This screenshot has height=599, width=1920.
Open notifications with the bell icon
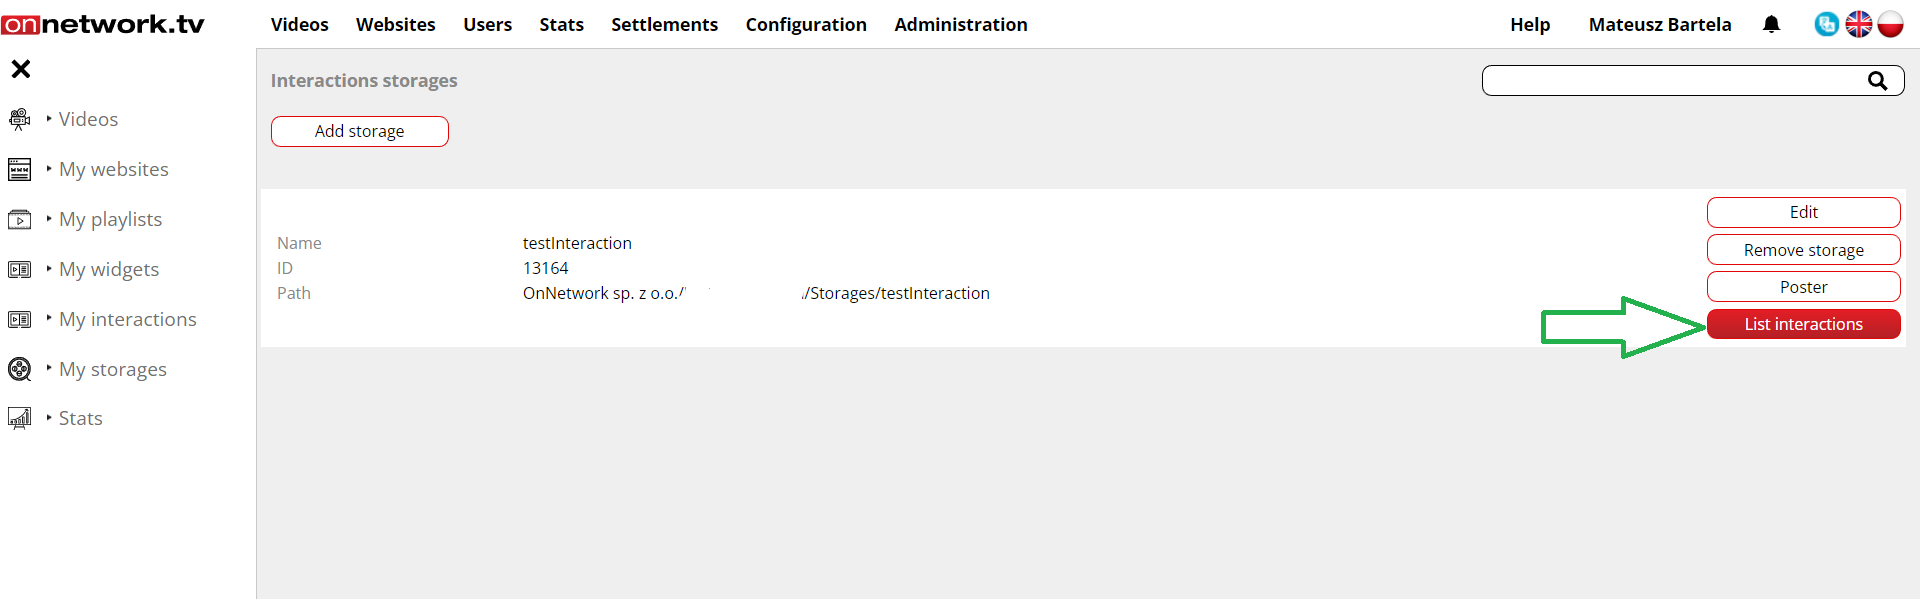pyautogui.click(x=1771, y=24)
